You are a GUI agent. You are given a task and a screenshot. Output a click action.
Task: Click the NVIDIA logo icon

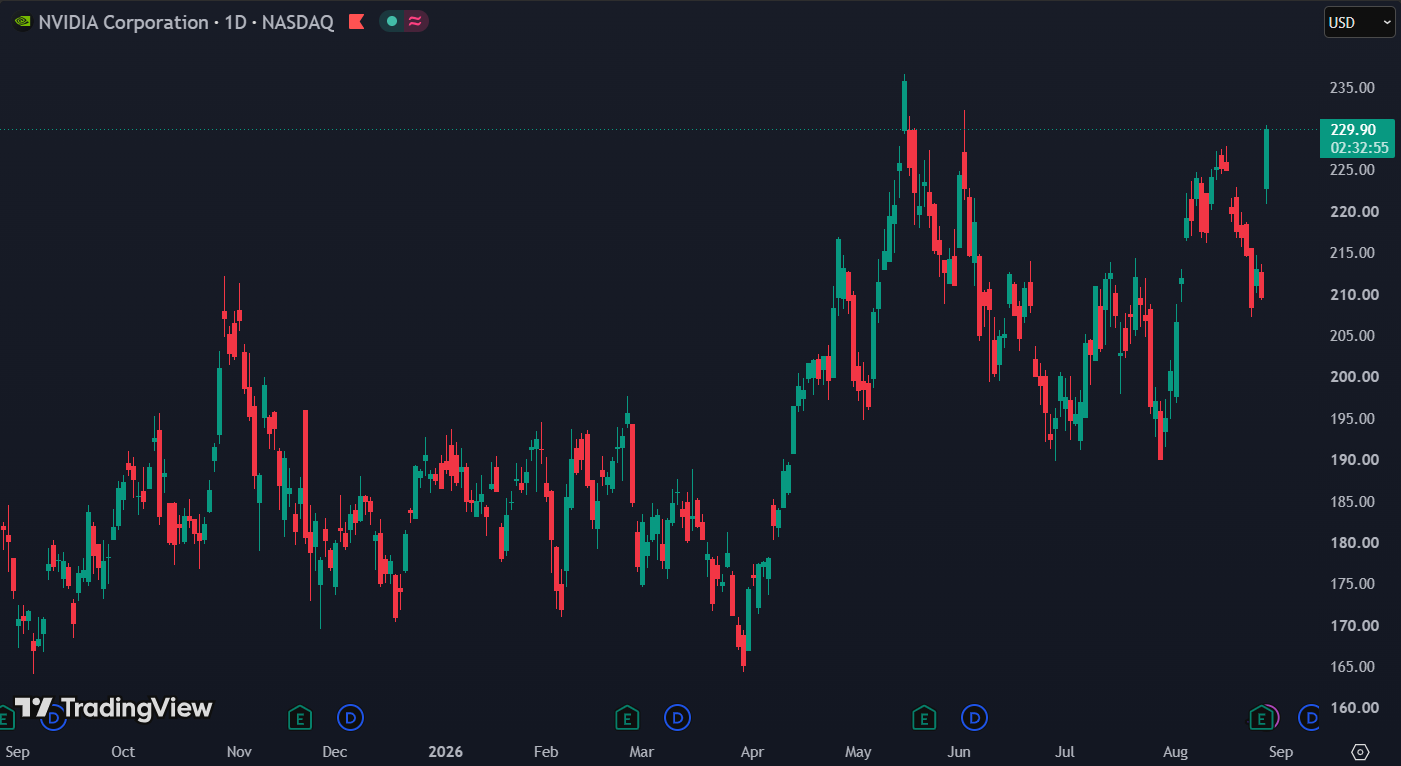(22, 22)
